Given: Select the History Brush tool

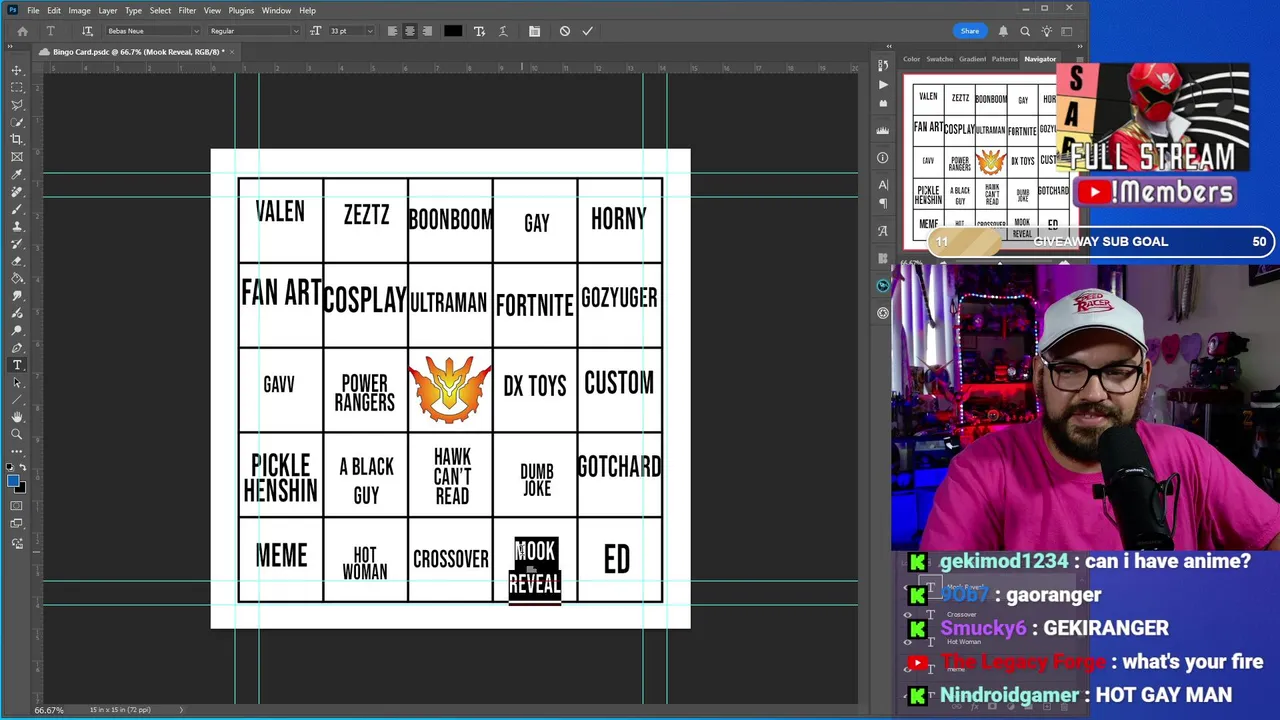Looking at the screenshot, I should 17,243.
